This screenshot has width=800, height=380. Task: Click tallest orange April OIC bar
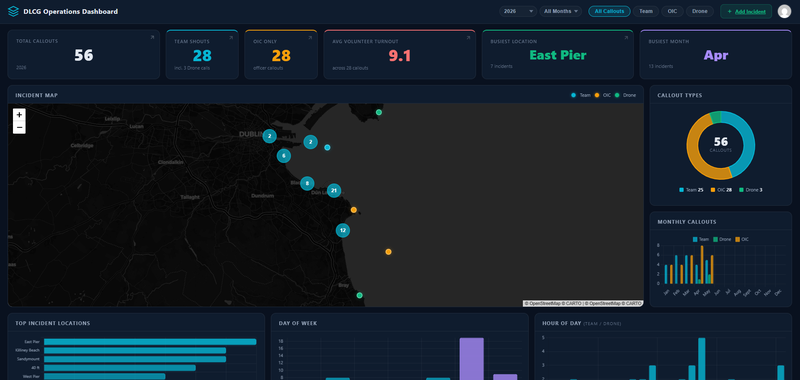pos(702,265)
